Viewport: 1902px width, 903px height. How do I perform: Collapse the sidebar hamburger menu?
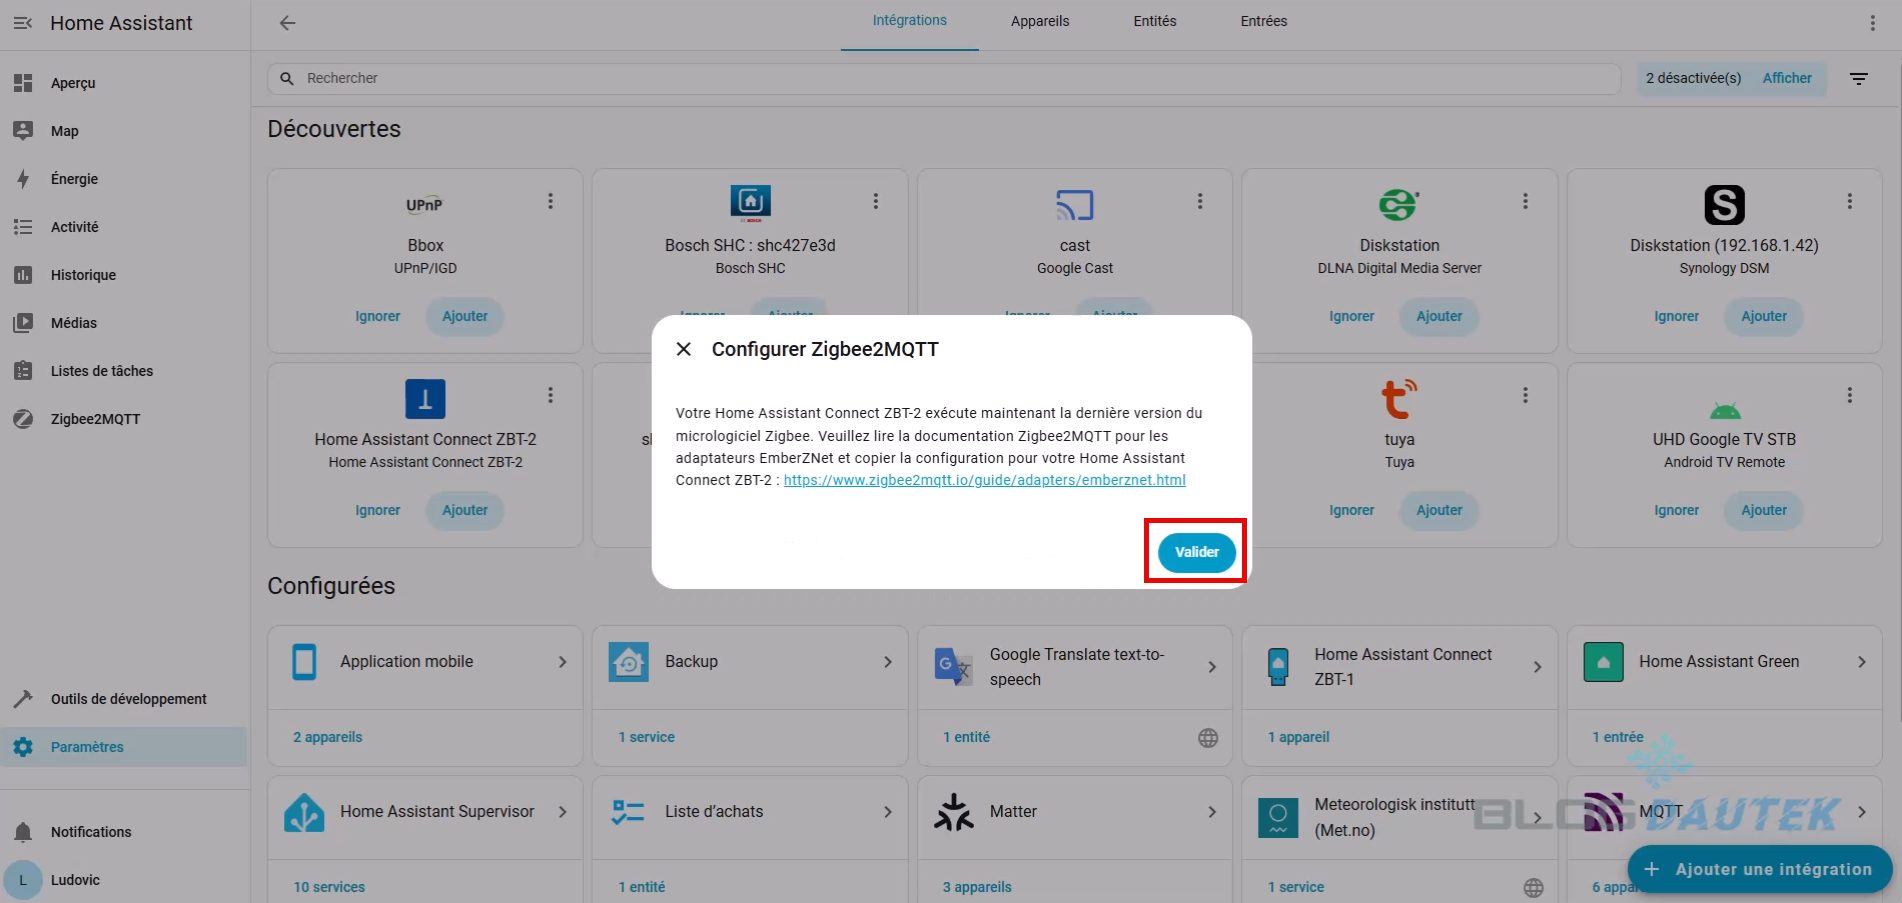tap(23, 23)
